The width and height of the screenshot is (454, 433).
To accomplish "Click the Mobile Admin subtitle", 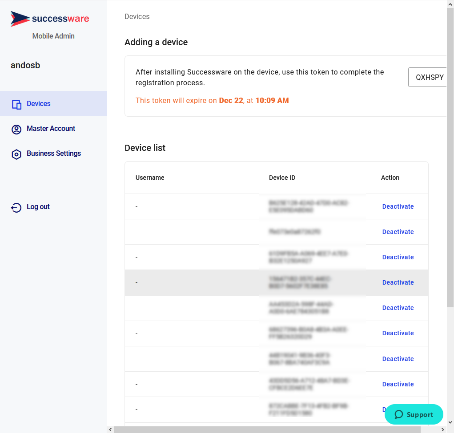I will coord(53,36).
